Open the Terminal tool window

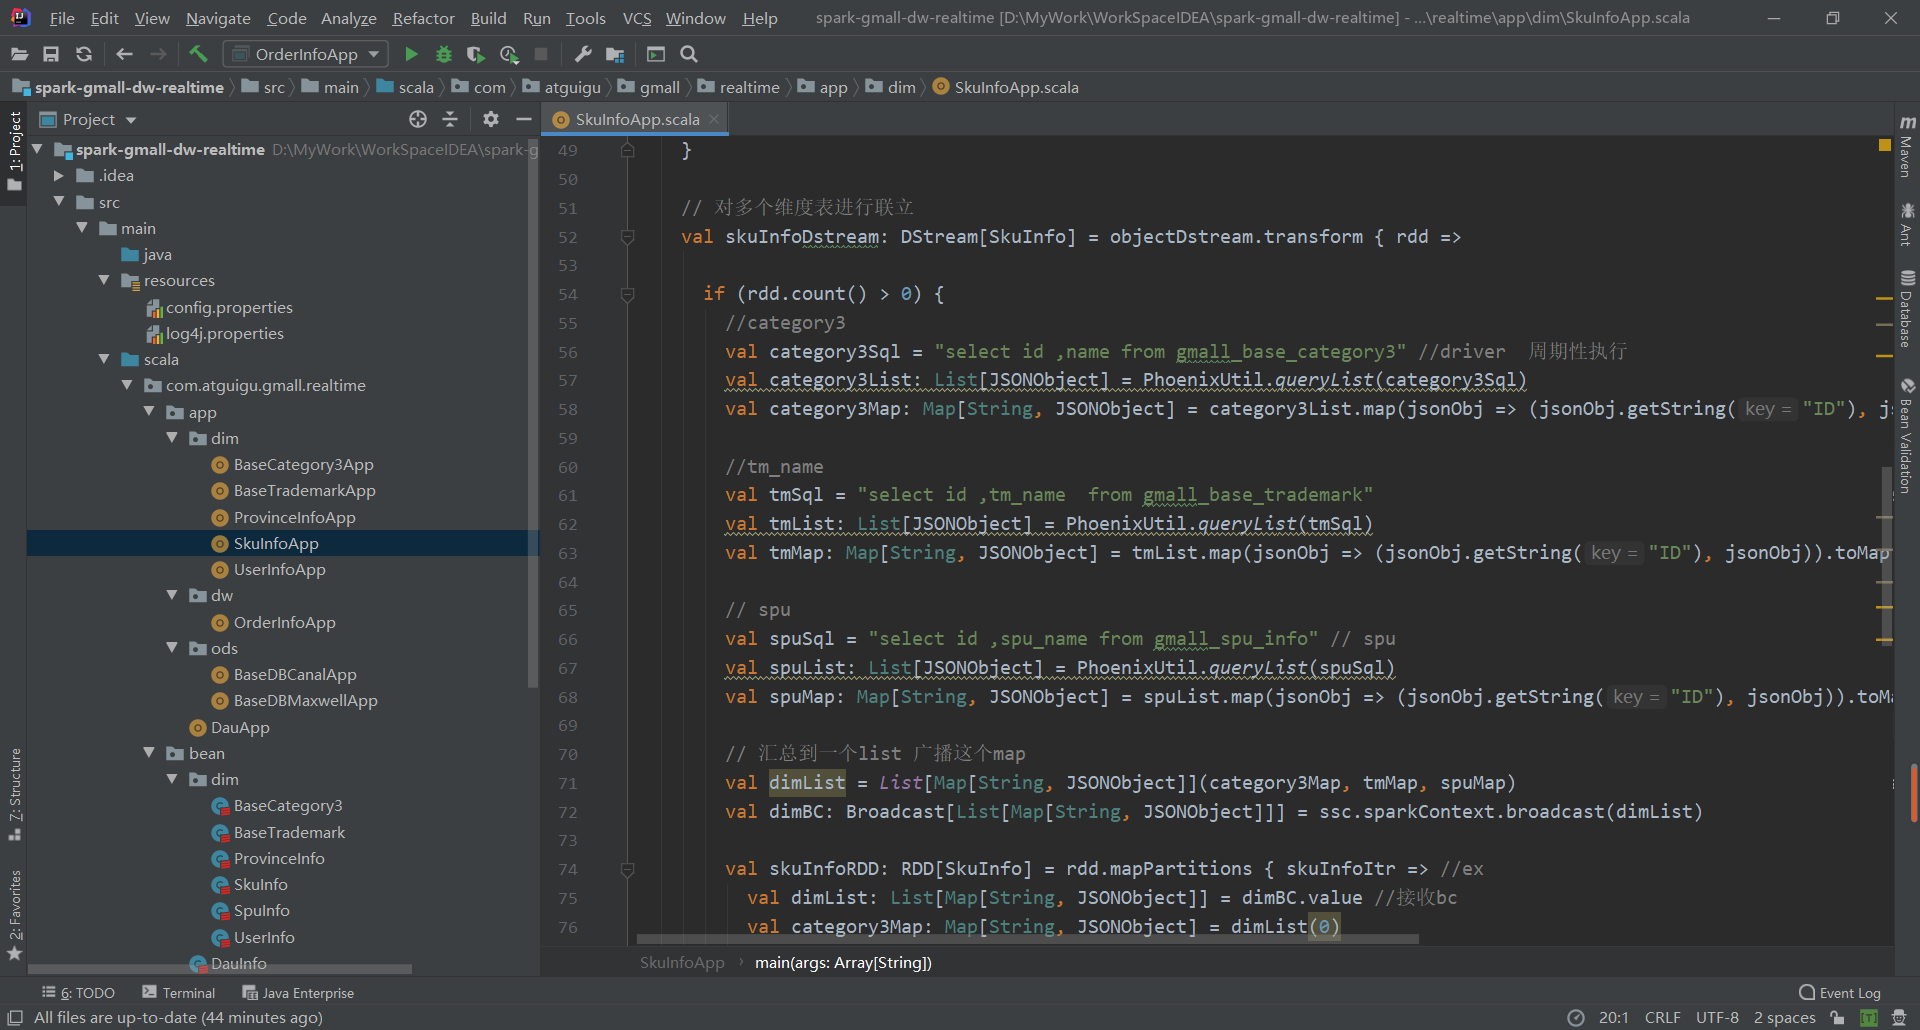(178, 993)
